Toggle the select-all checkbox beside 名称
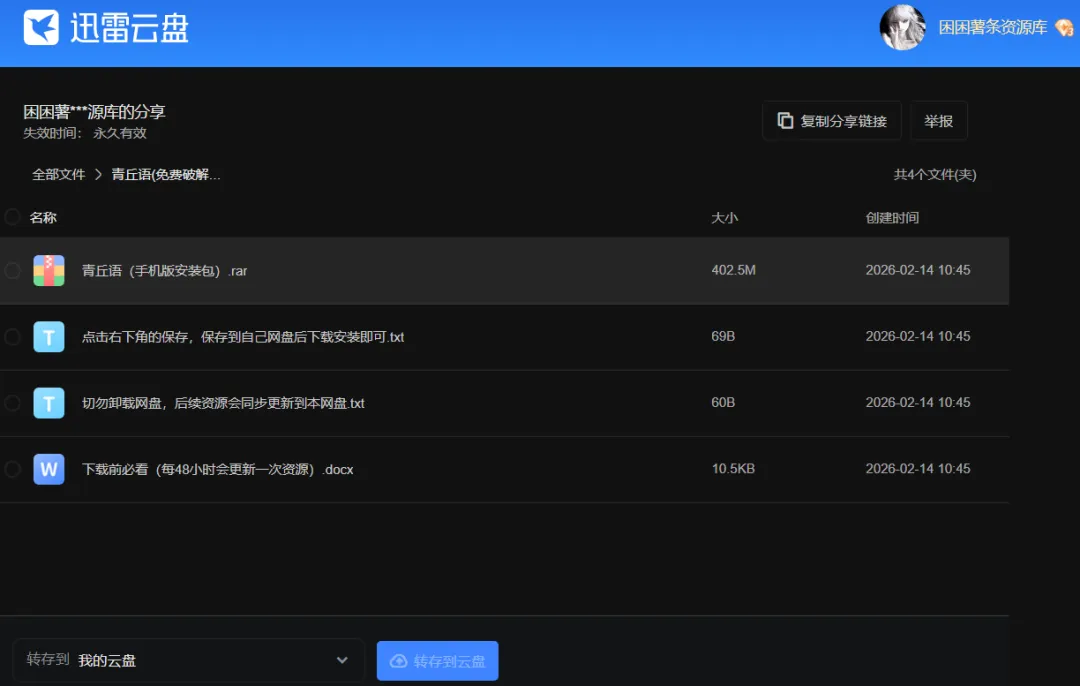This screenshot has height=686, width=1080. point(12,217)
